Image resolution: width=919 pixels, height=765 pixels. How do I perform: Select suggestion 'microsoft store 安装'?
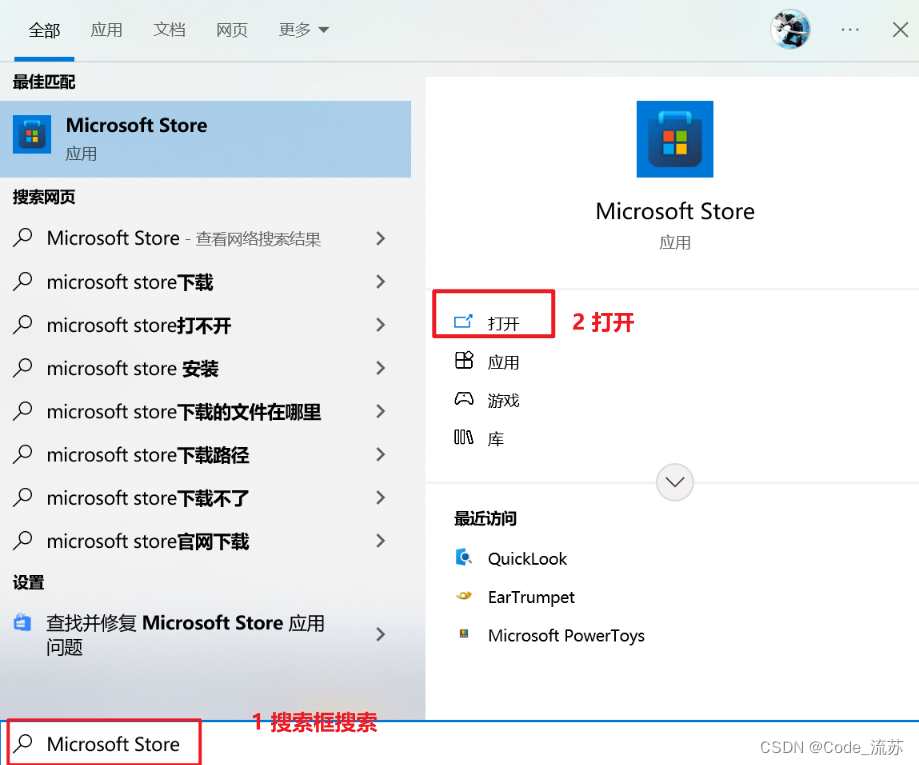click(x=205, y=368)
